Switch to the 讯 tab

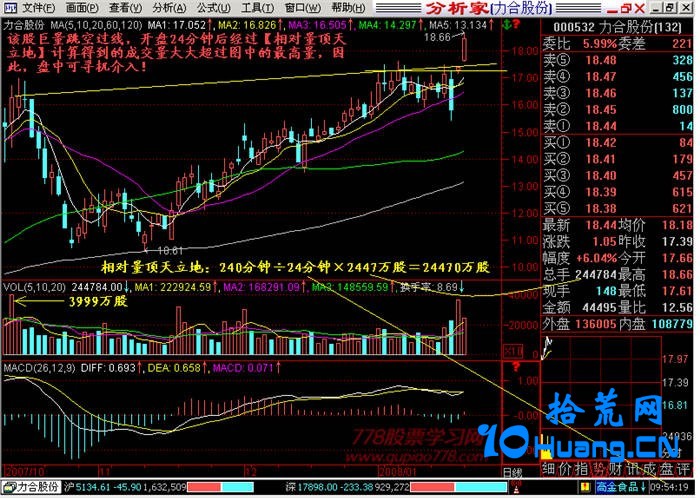pos(631,469)
